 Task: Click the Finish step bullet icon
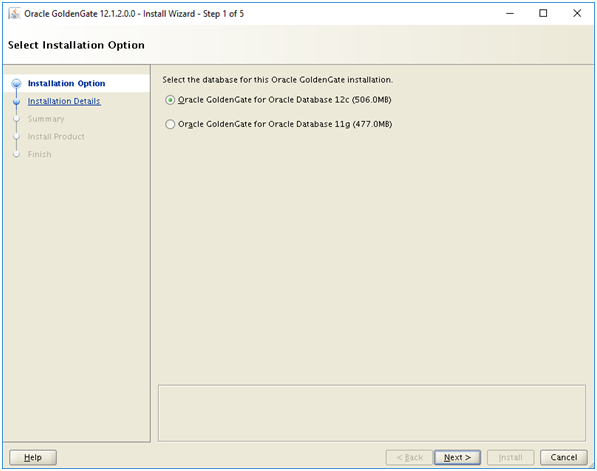[x=16, y=154]
